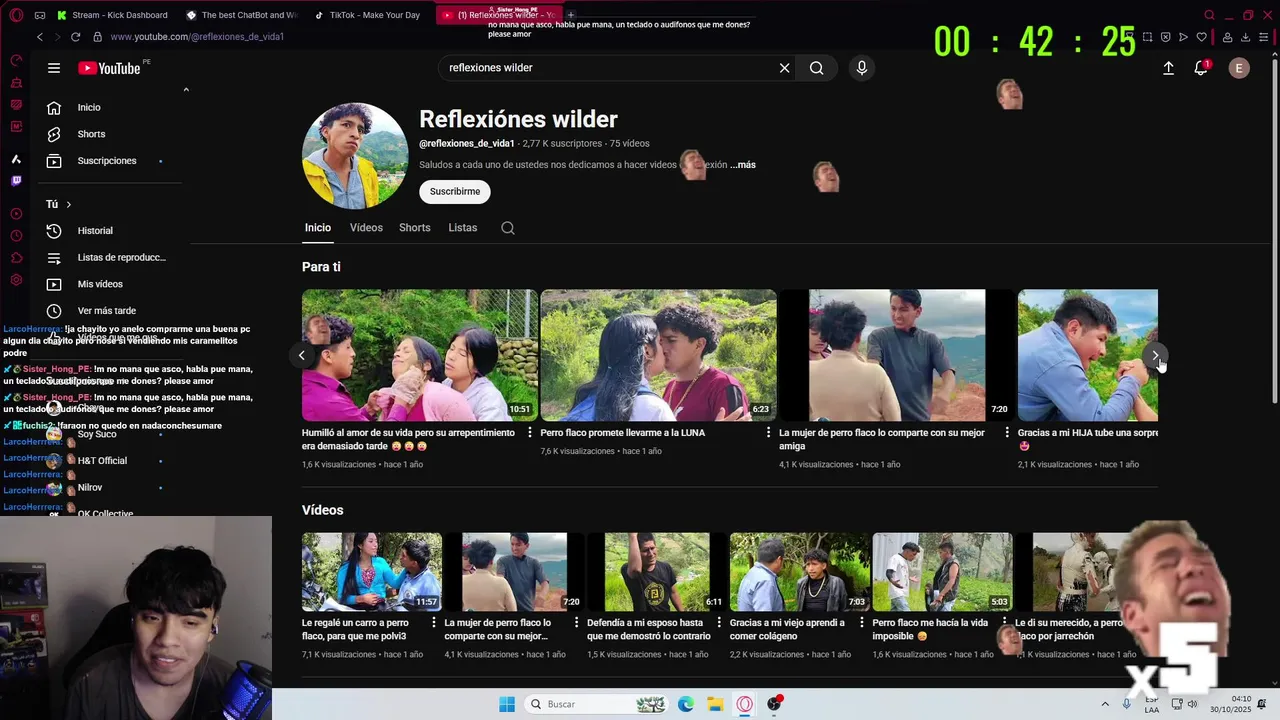The width and height of the screenshot is (1280, 720).
Task: Show hidden system tray icons
Action: (x=1105, y=704)
